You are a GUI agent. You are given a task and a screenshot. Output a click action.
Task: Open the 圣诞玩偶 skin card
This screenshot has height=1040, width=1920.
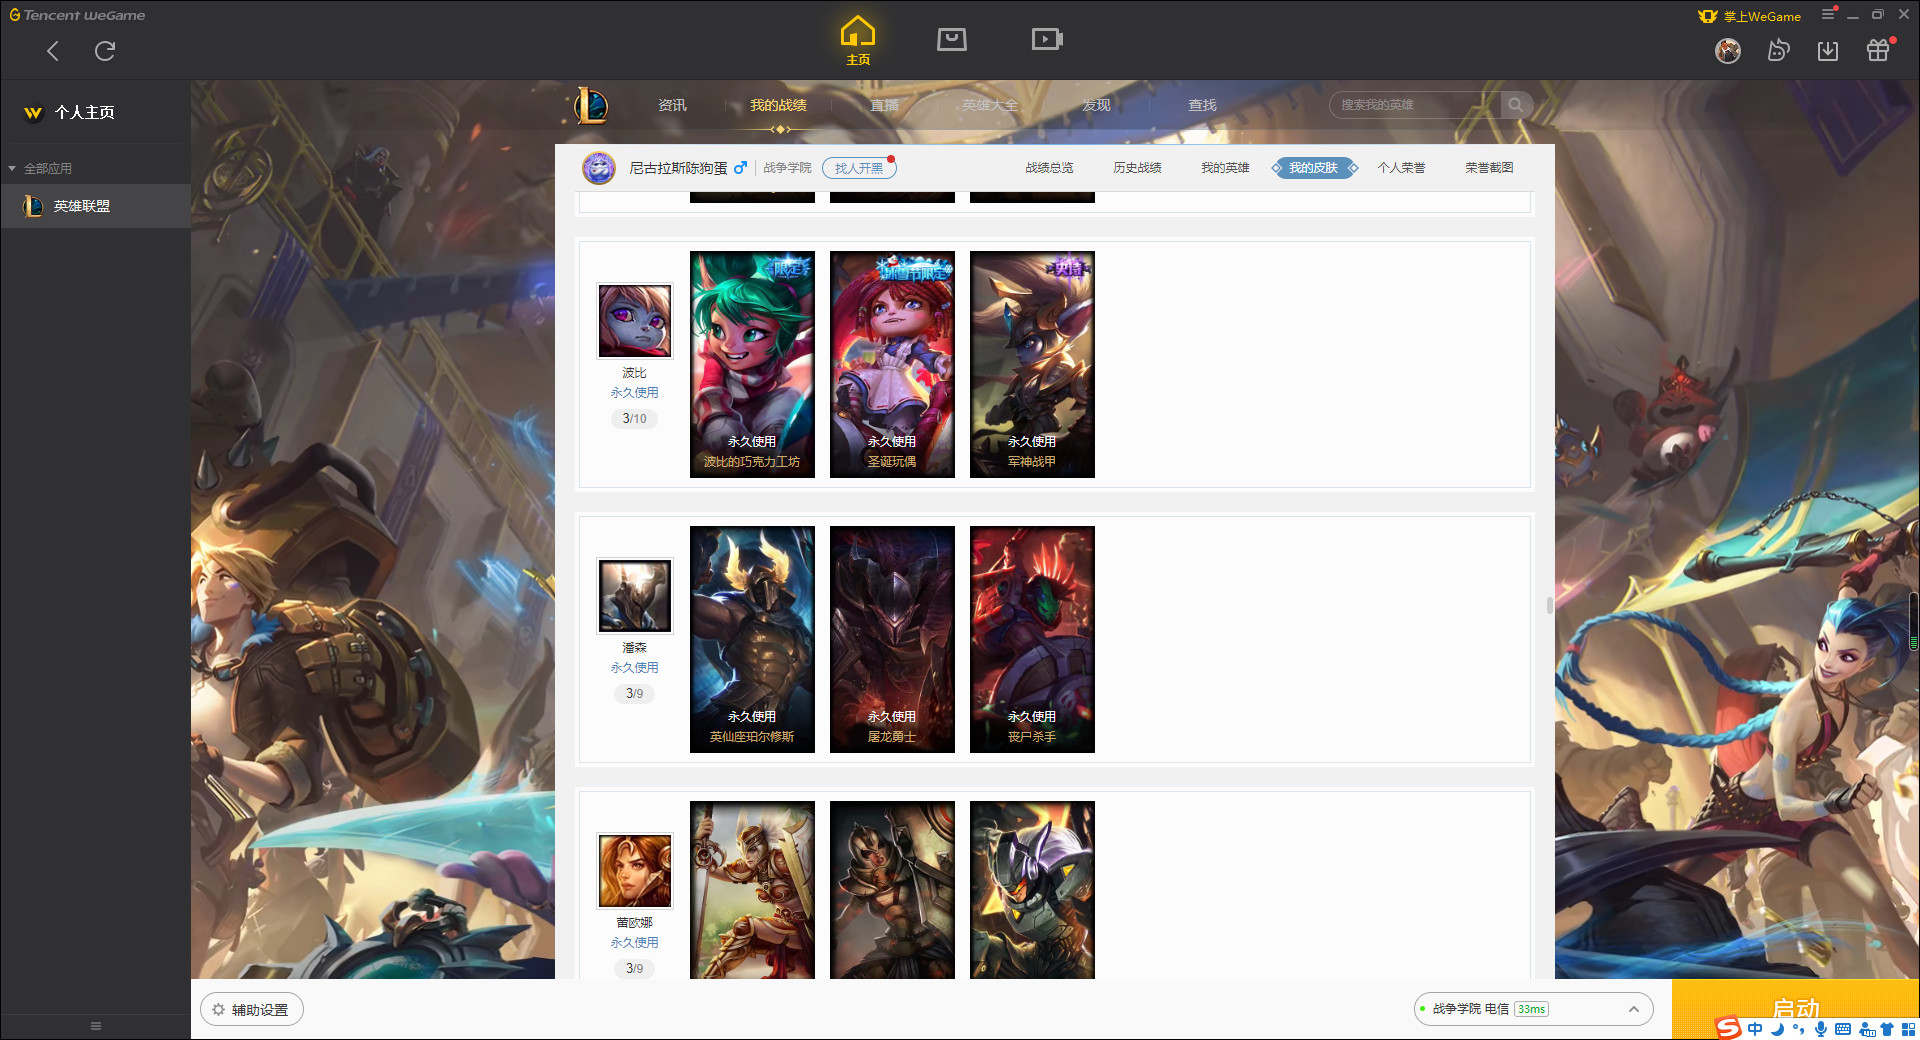(x=892, y=364)
